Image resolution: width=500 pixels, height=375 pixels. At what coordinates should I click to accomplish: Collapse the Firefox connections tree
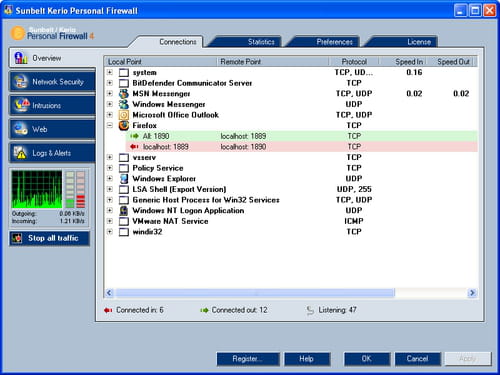110,126
